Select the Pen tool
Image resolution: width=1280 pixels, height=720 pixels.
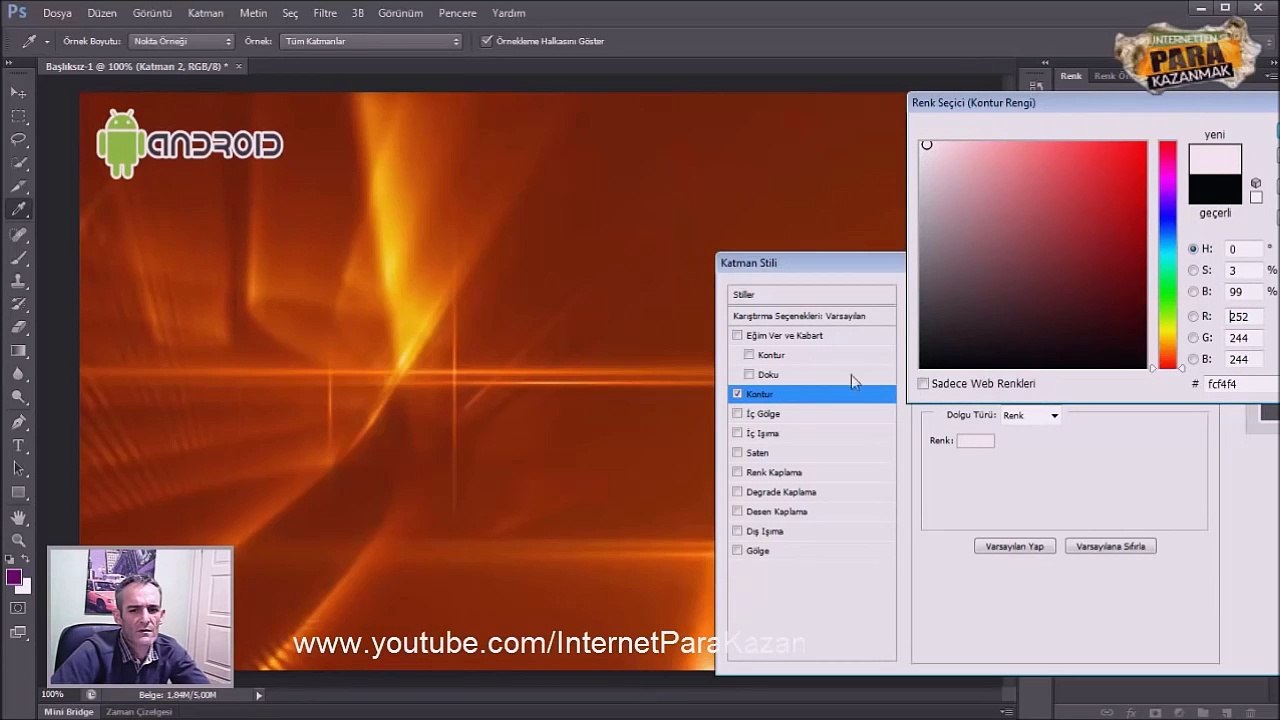click(x=19, y=421)
